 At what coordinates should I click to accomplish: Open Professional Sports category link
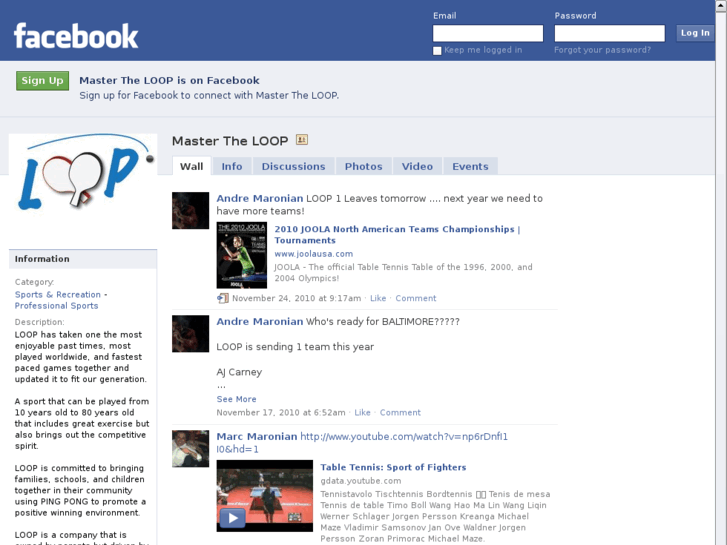point(56,306)
